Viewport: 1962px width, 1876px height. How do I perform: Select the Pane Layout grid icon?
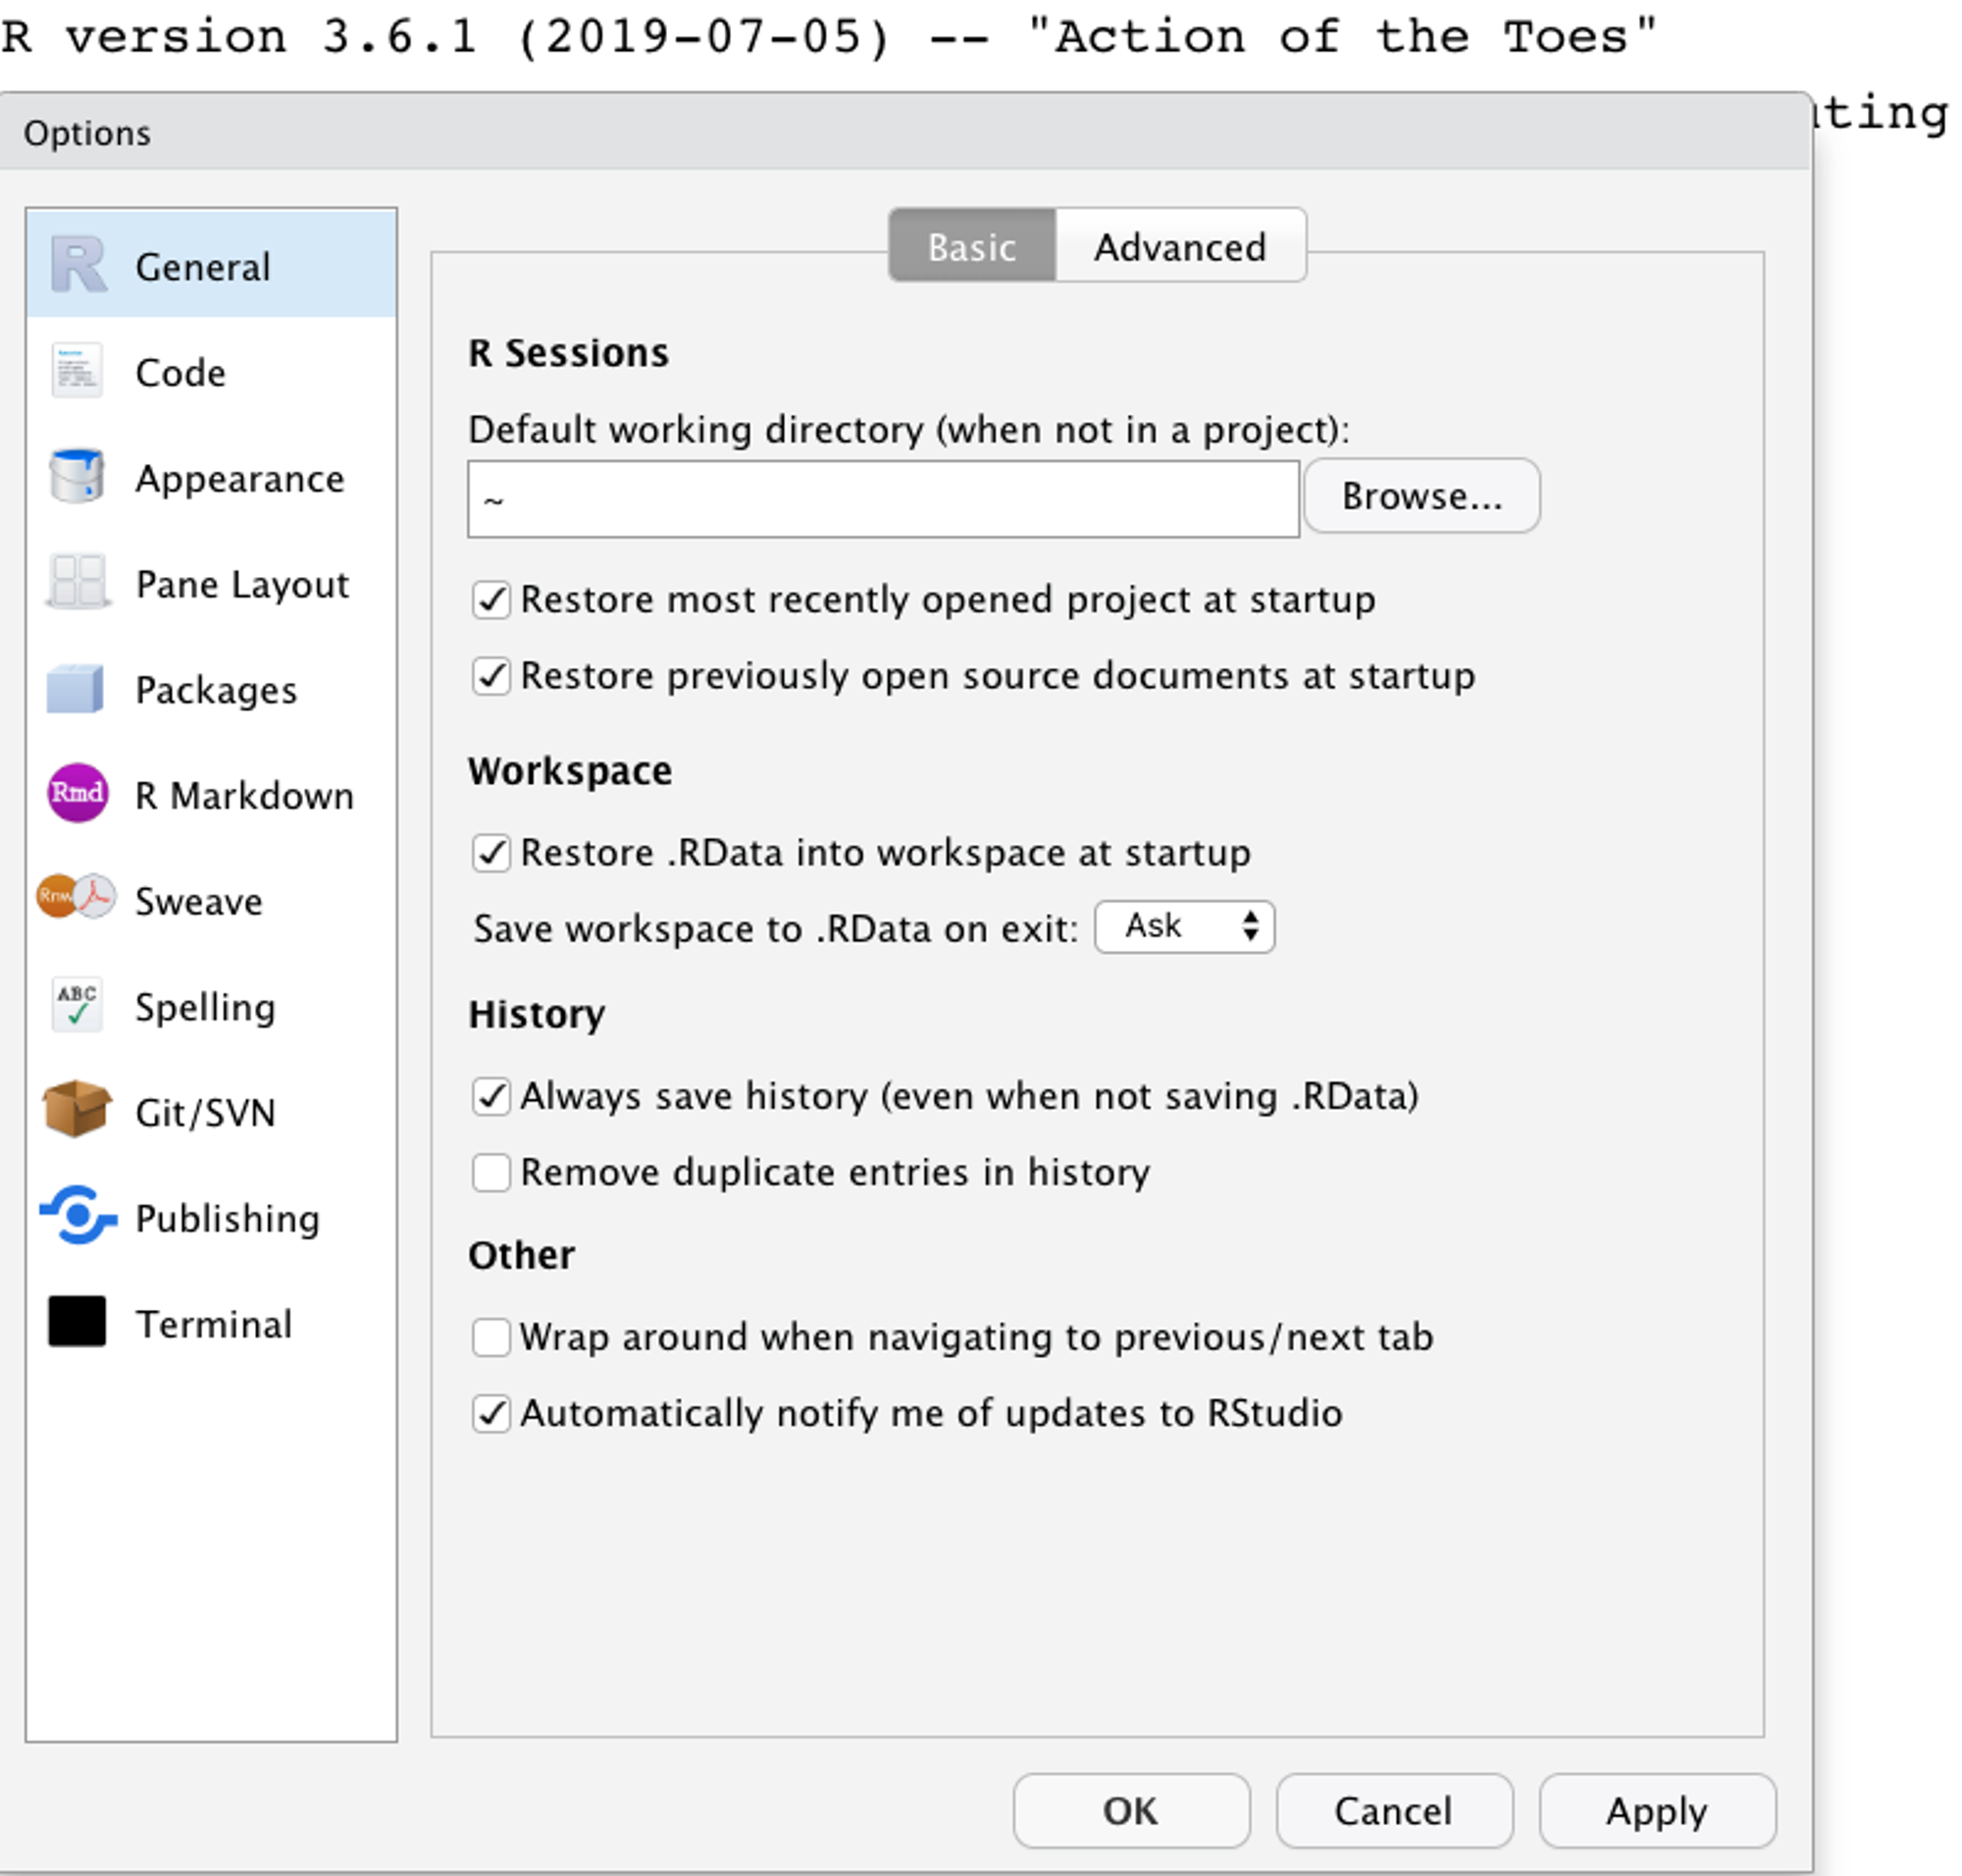(77, 581)
